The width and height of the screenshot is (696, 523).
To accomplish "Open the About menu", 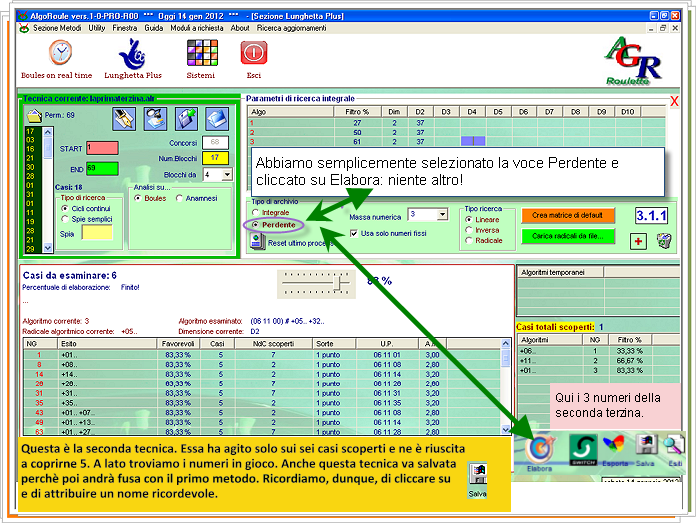I will pos(240,28).
